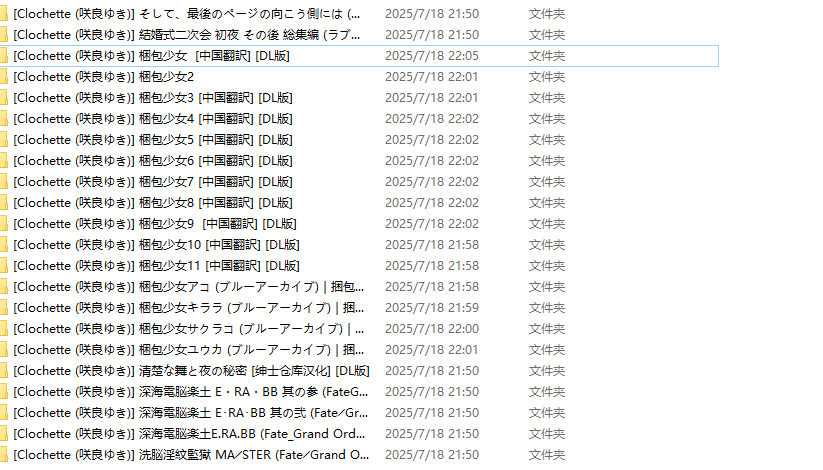The image size is (823, 470).
Task: Click folder icon of 結婚式二次会 row
Action: point(4,35)
